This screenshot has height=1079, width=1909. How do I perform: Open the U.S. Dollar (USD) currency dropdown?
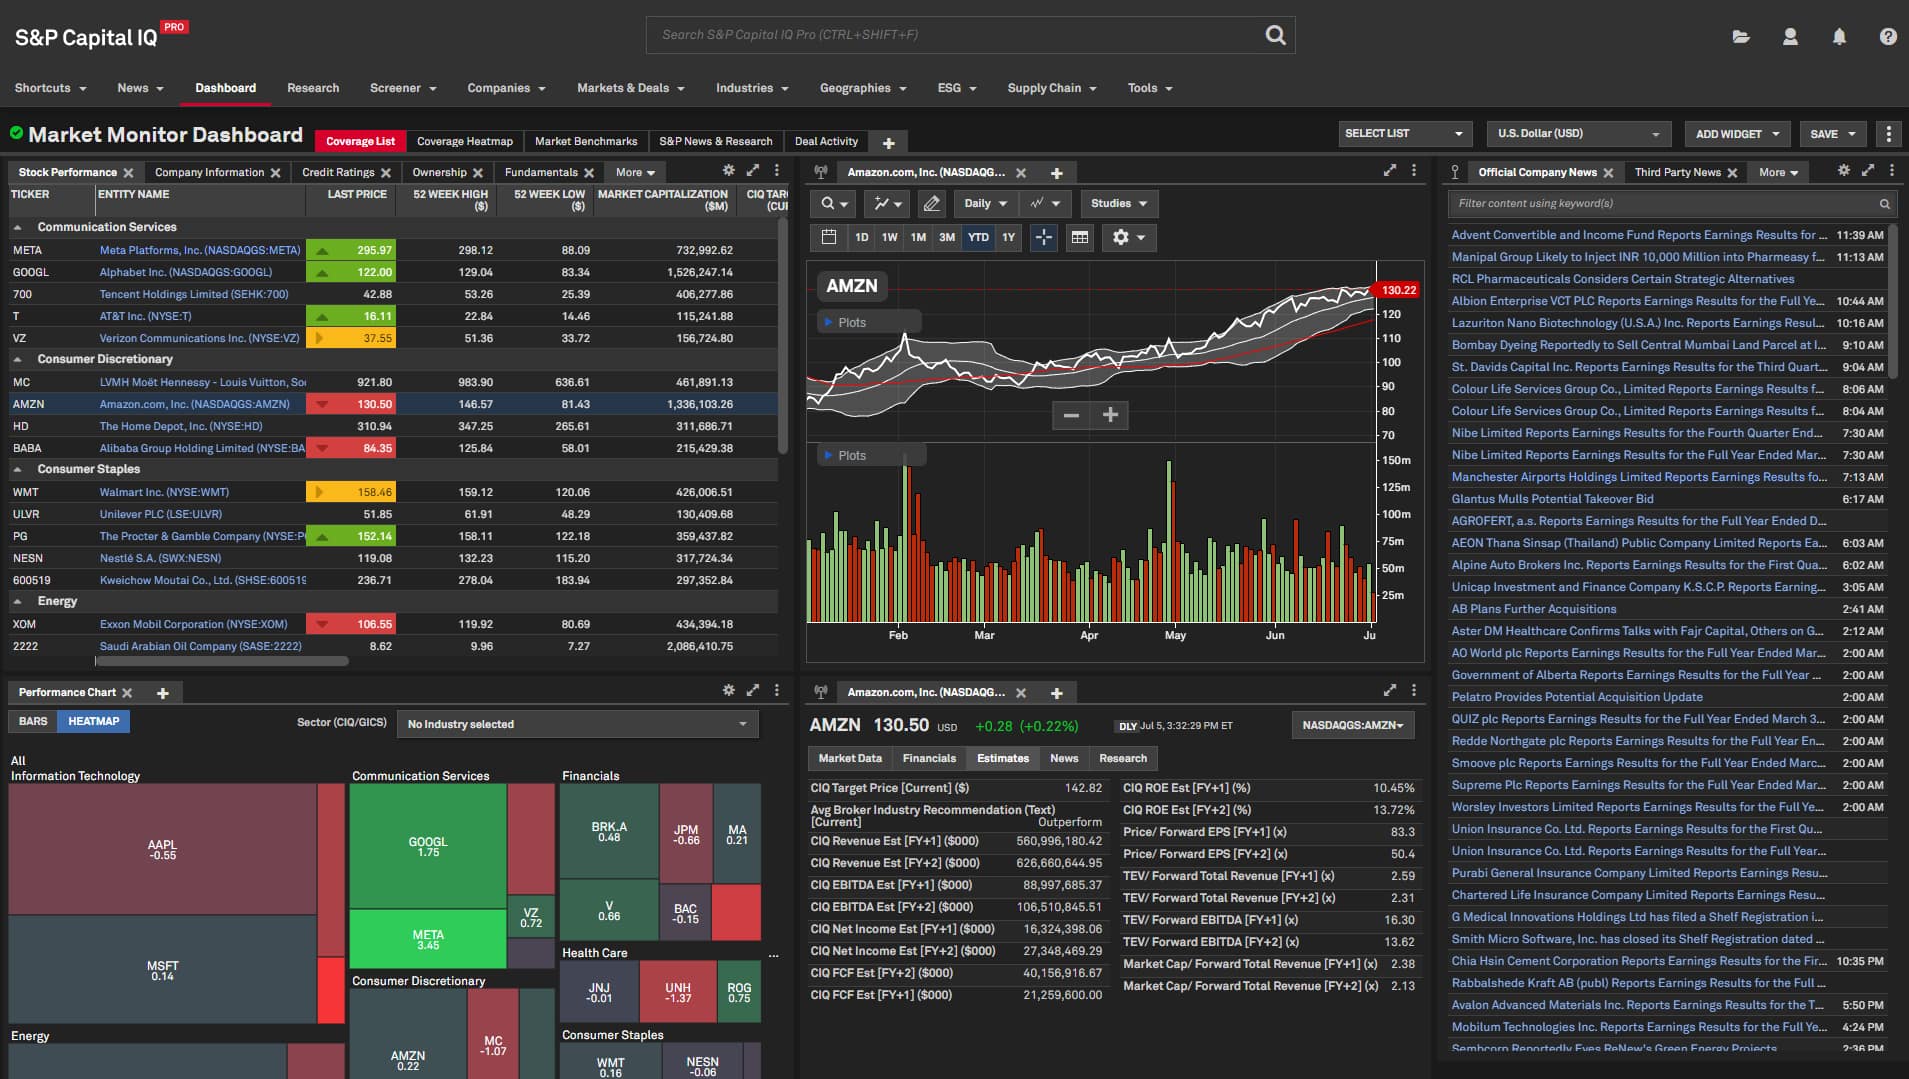[x=1577, y=134]
